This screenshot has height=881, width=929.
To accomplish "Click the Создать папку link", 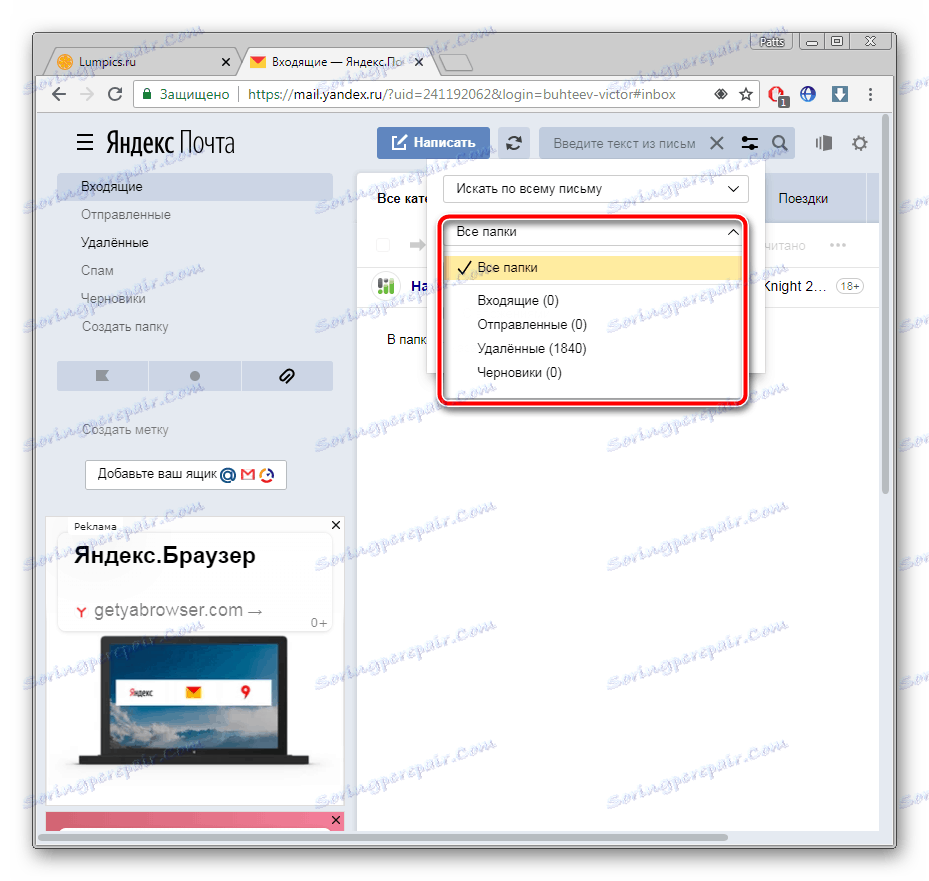I will point(125,326).
